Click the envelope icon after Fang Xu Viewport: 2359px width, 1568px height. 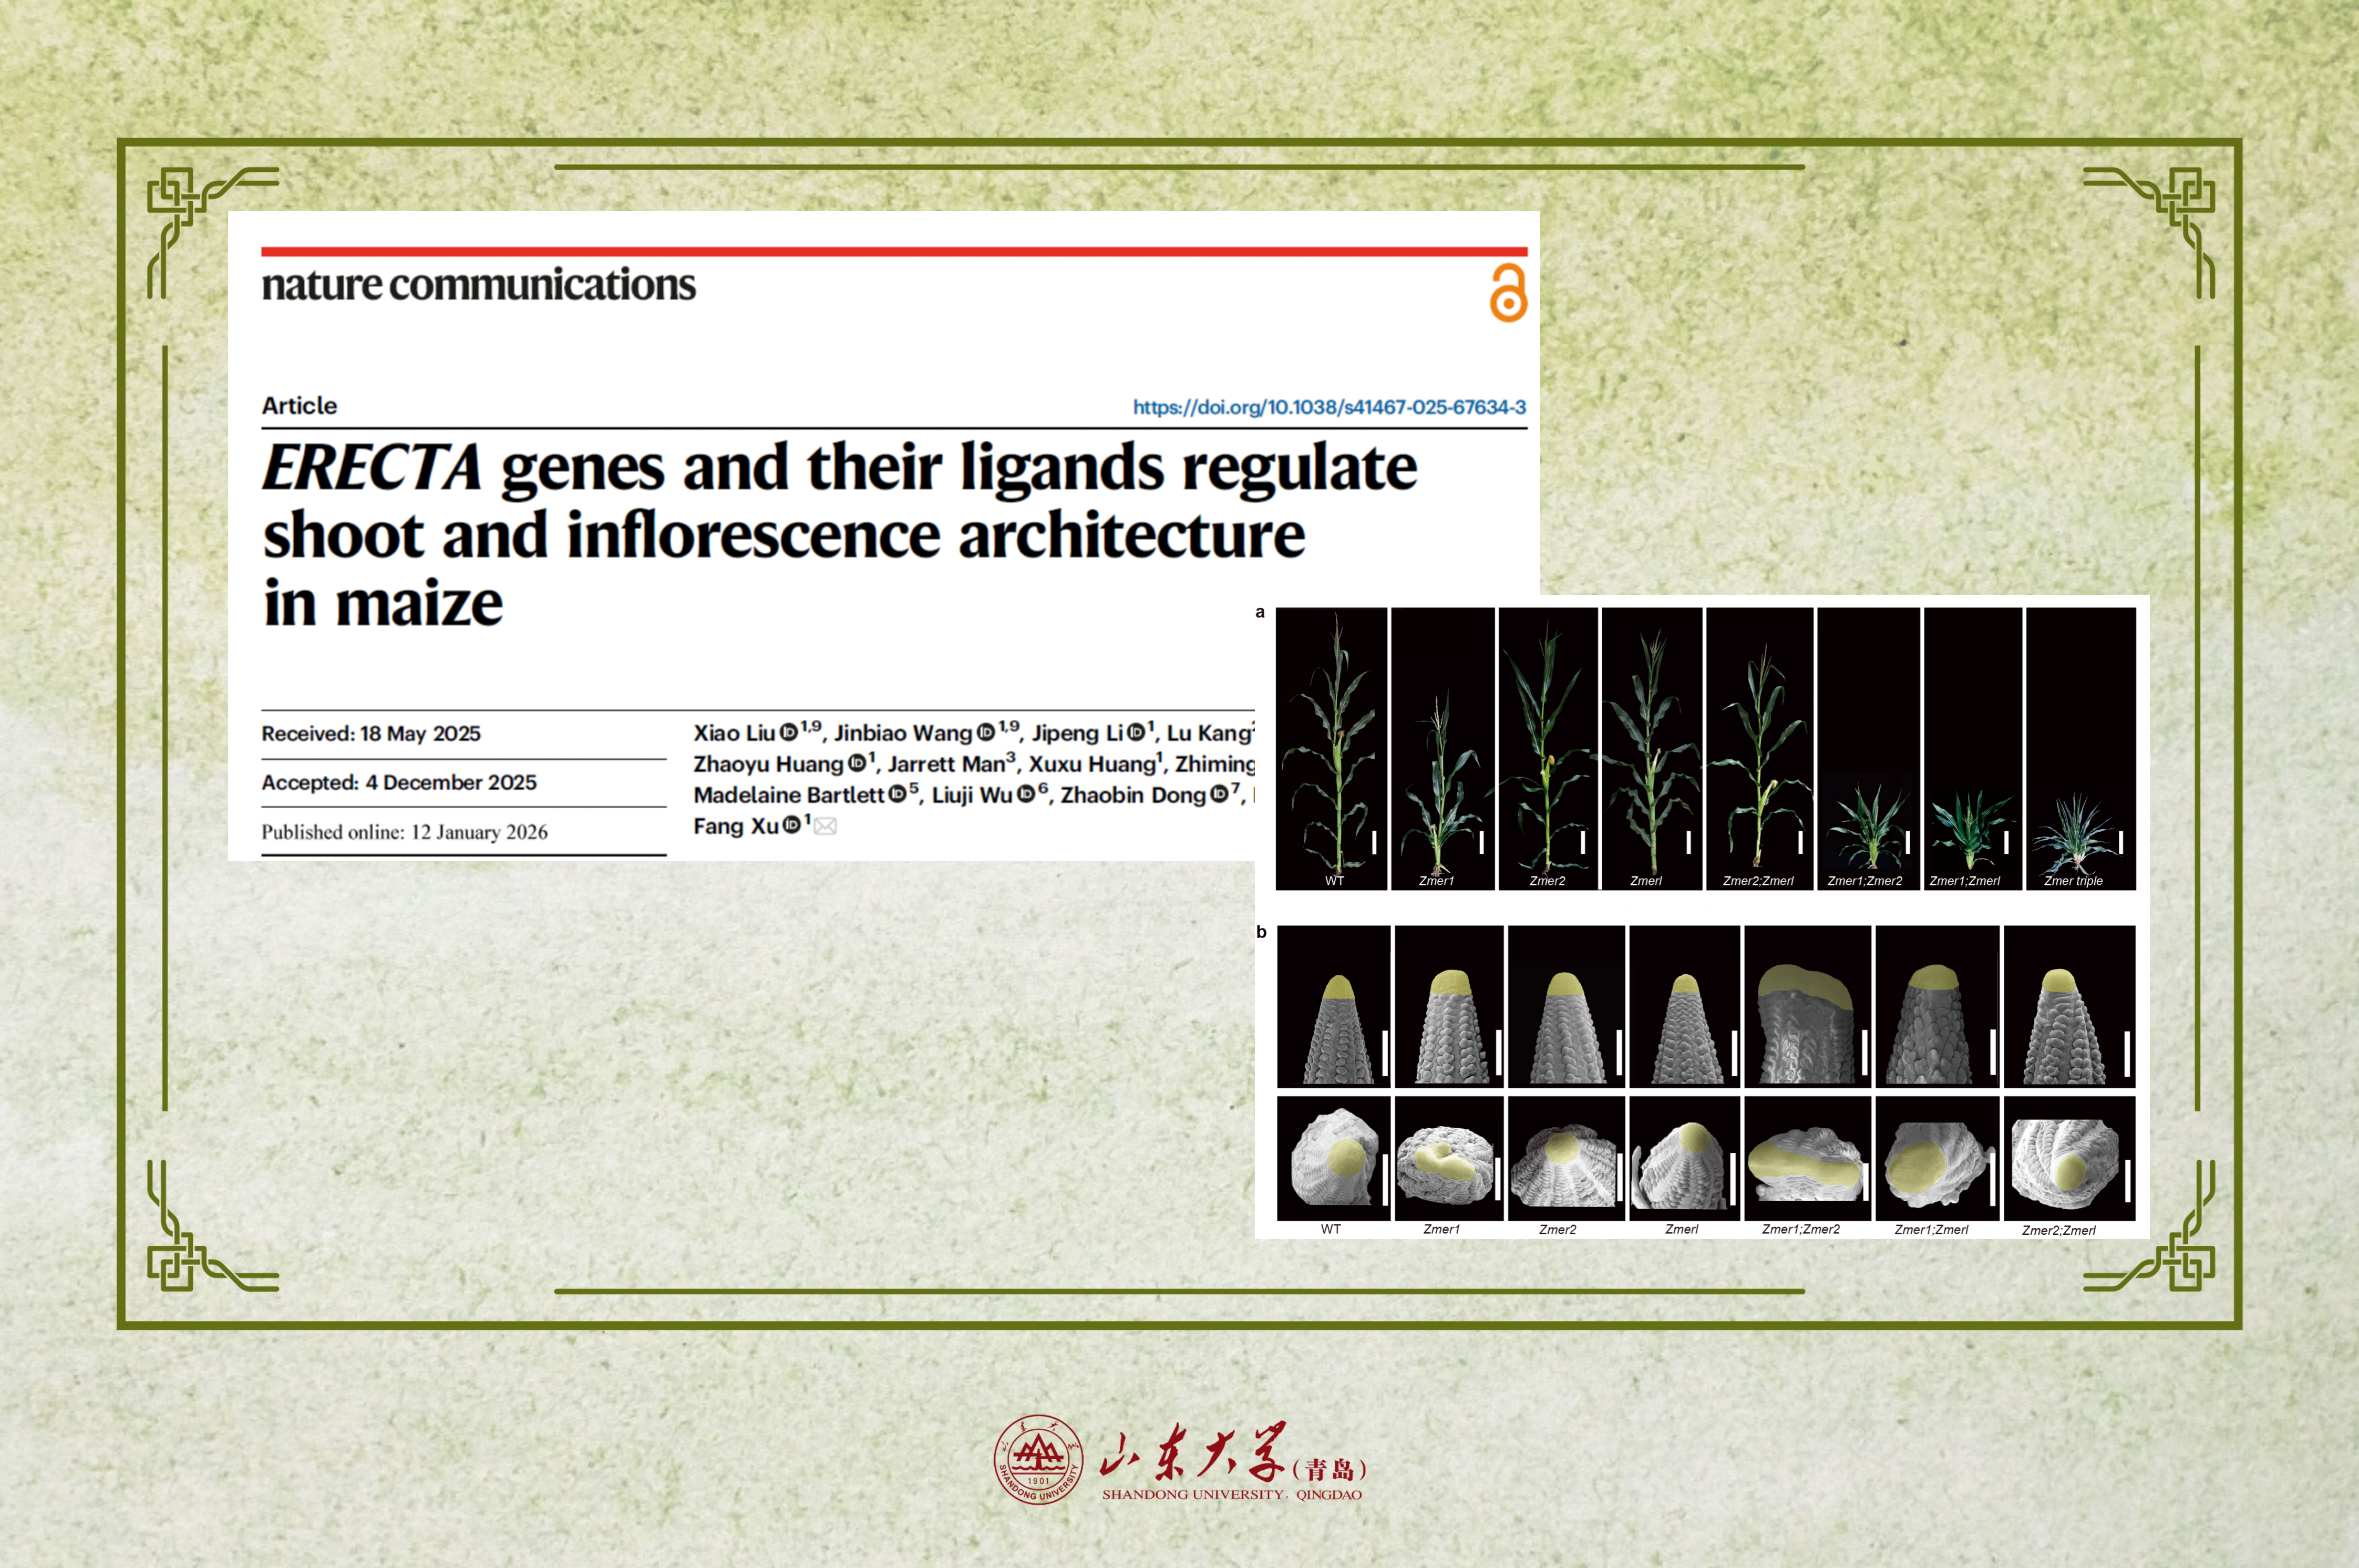tap(825, 826)
